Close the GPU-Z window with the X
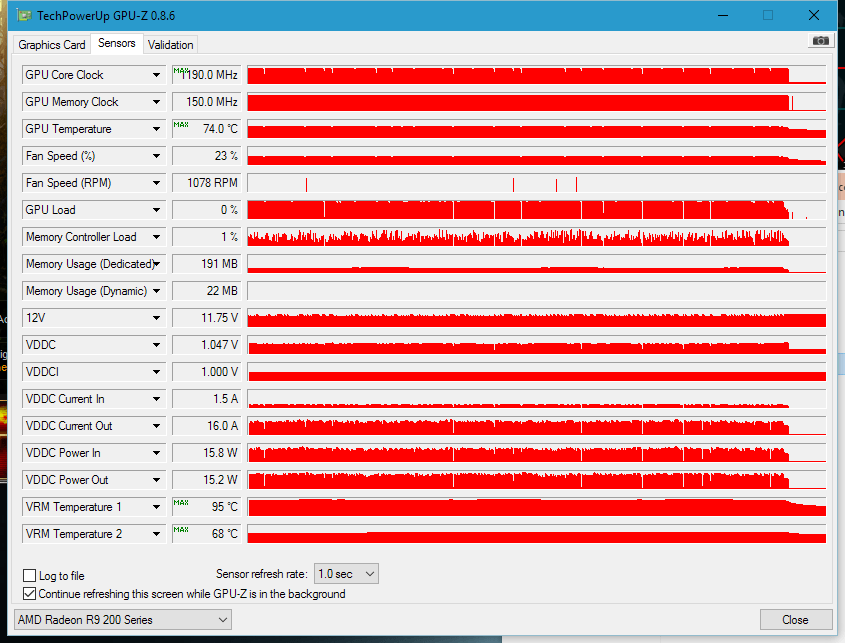Viewport: 845px width, 643px height. (x=814, y=15)
